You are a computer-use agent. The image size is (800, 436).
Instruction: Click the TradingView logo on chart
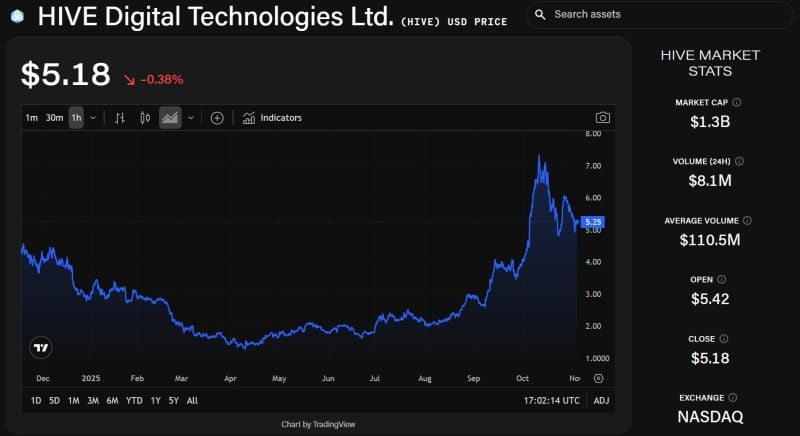[x=41, y=348]
